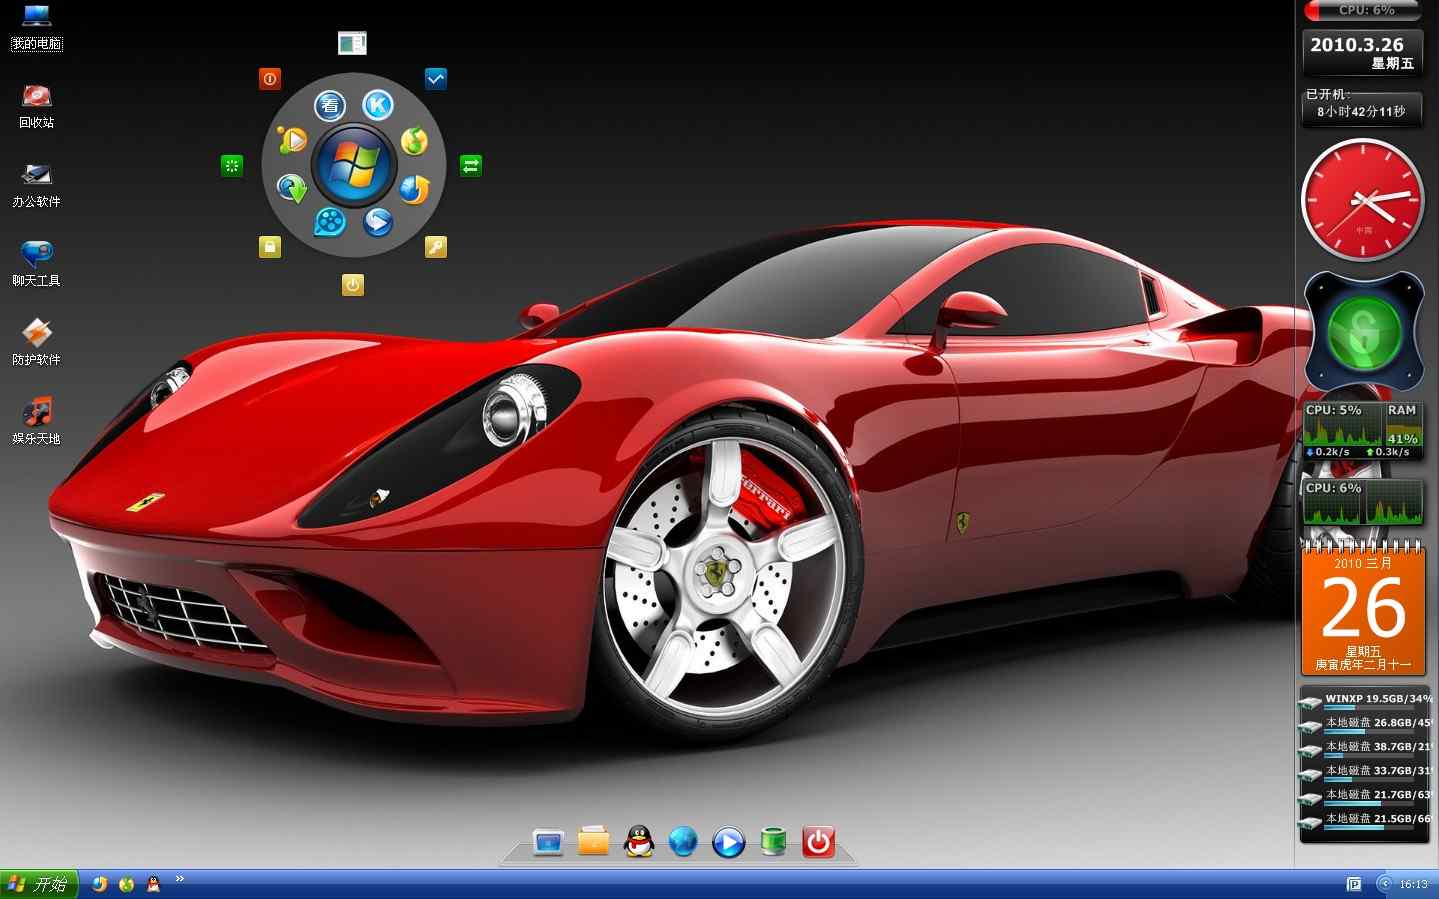The height and width of the screenshot is (899, 1439).
Task: Click the 本地磁盘 38.7GB drive entry
Action: pyautogui.click(x=1366, y=749)
